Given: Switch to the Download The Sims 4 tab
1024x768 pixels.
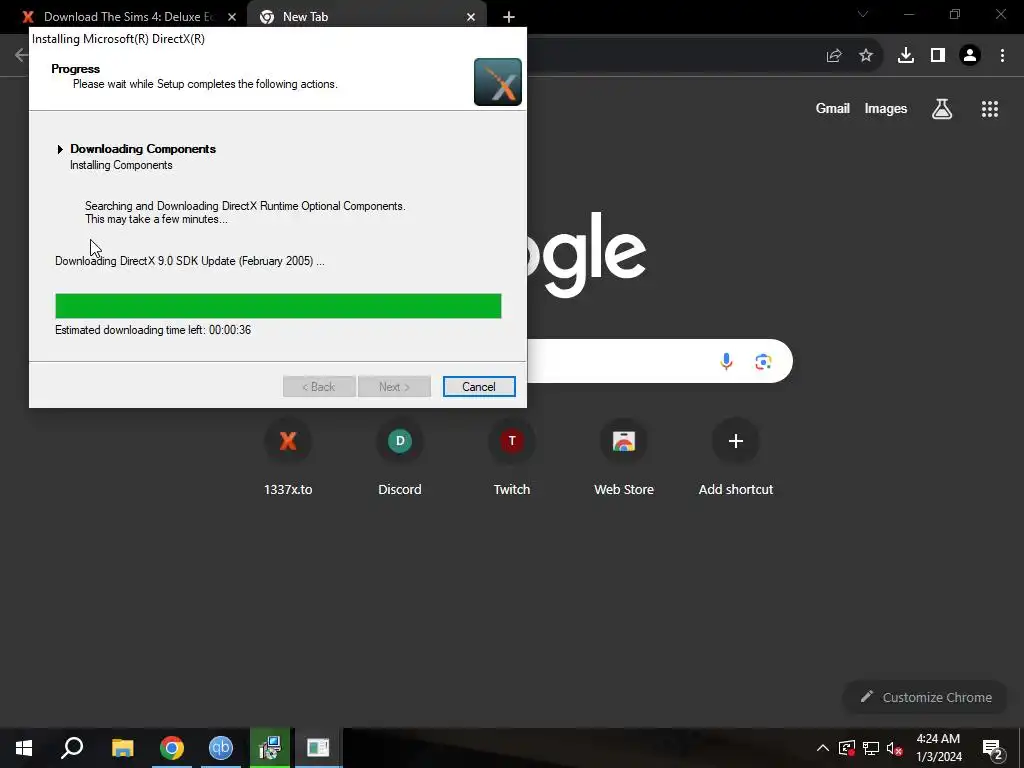Looking at the screenshot, I should pos(127,17).
